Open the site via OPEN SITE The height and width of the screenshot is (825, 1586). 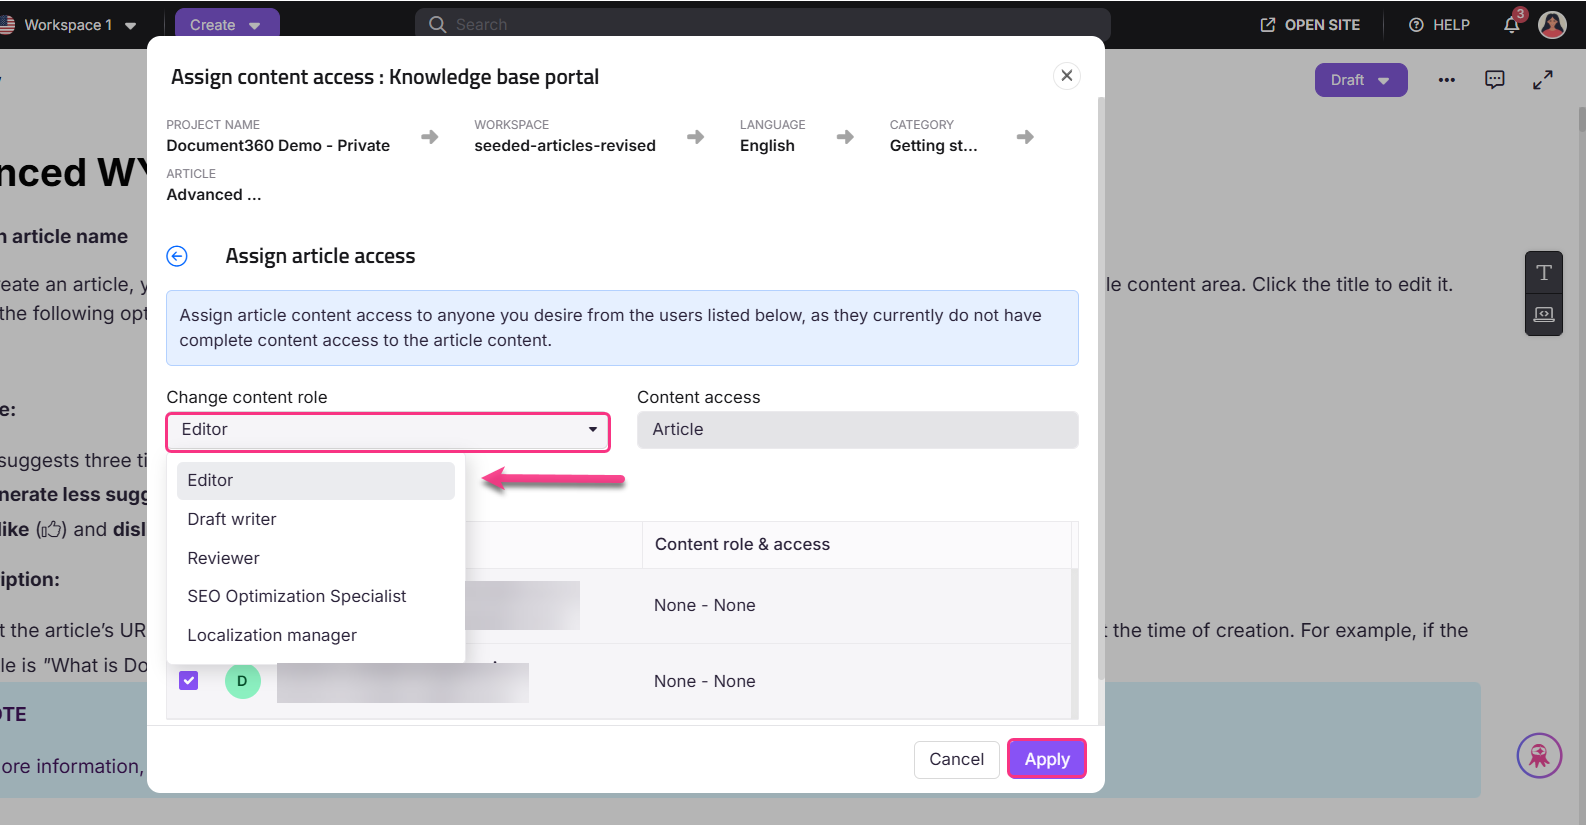click(x=1310, y=25)
